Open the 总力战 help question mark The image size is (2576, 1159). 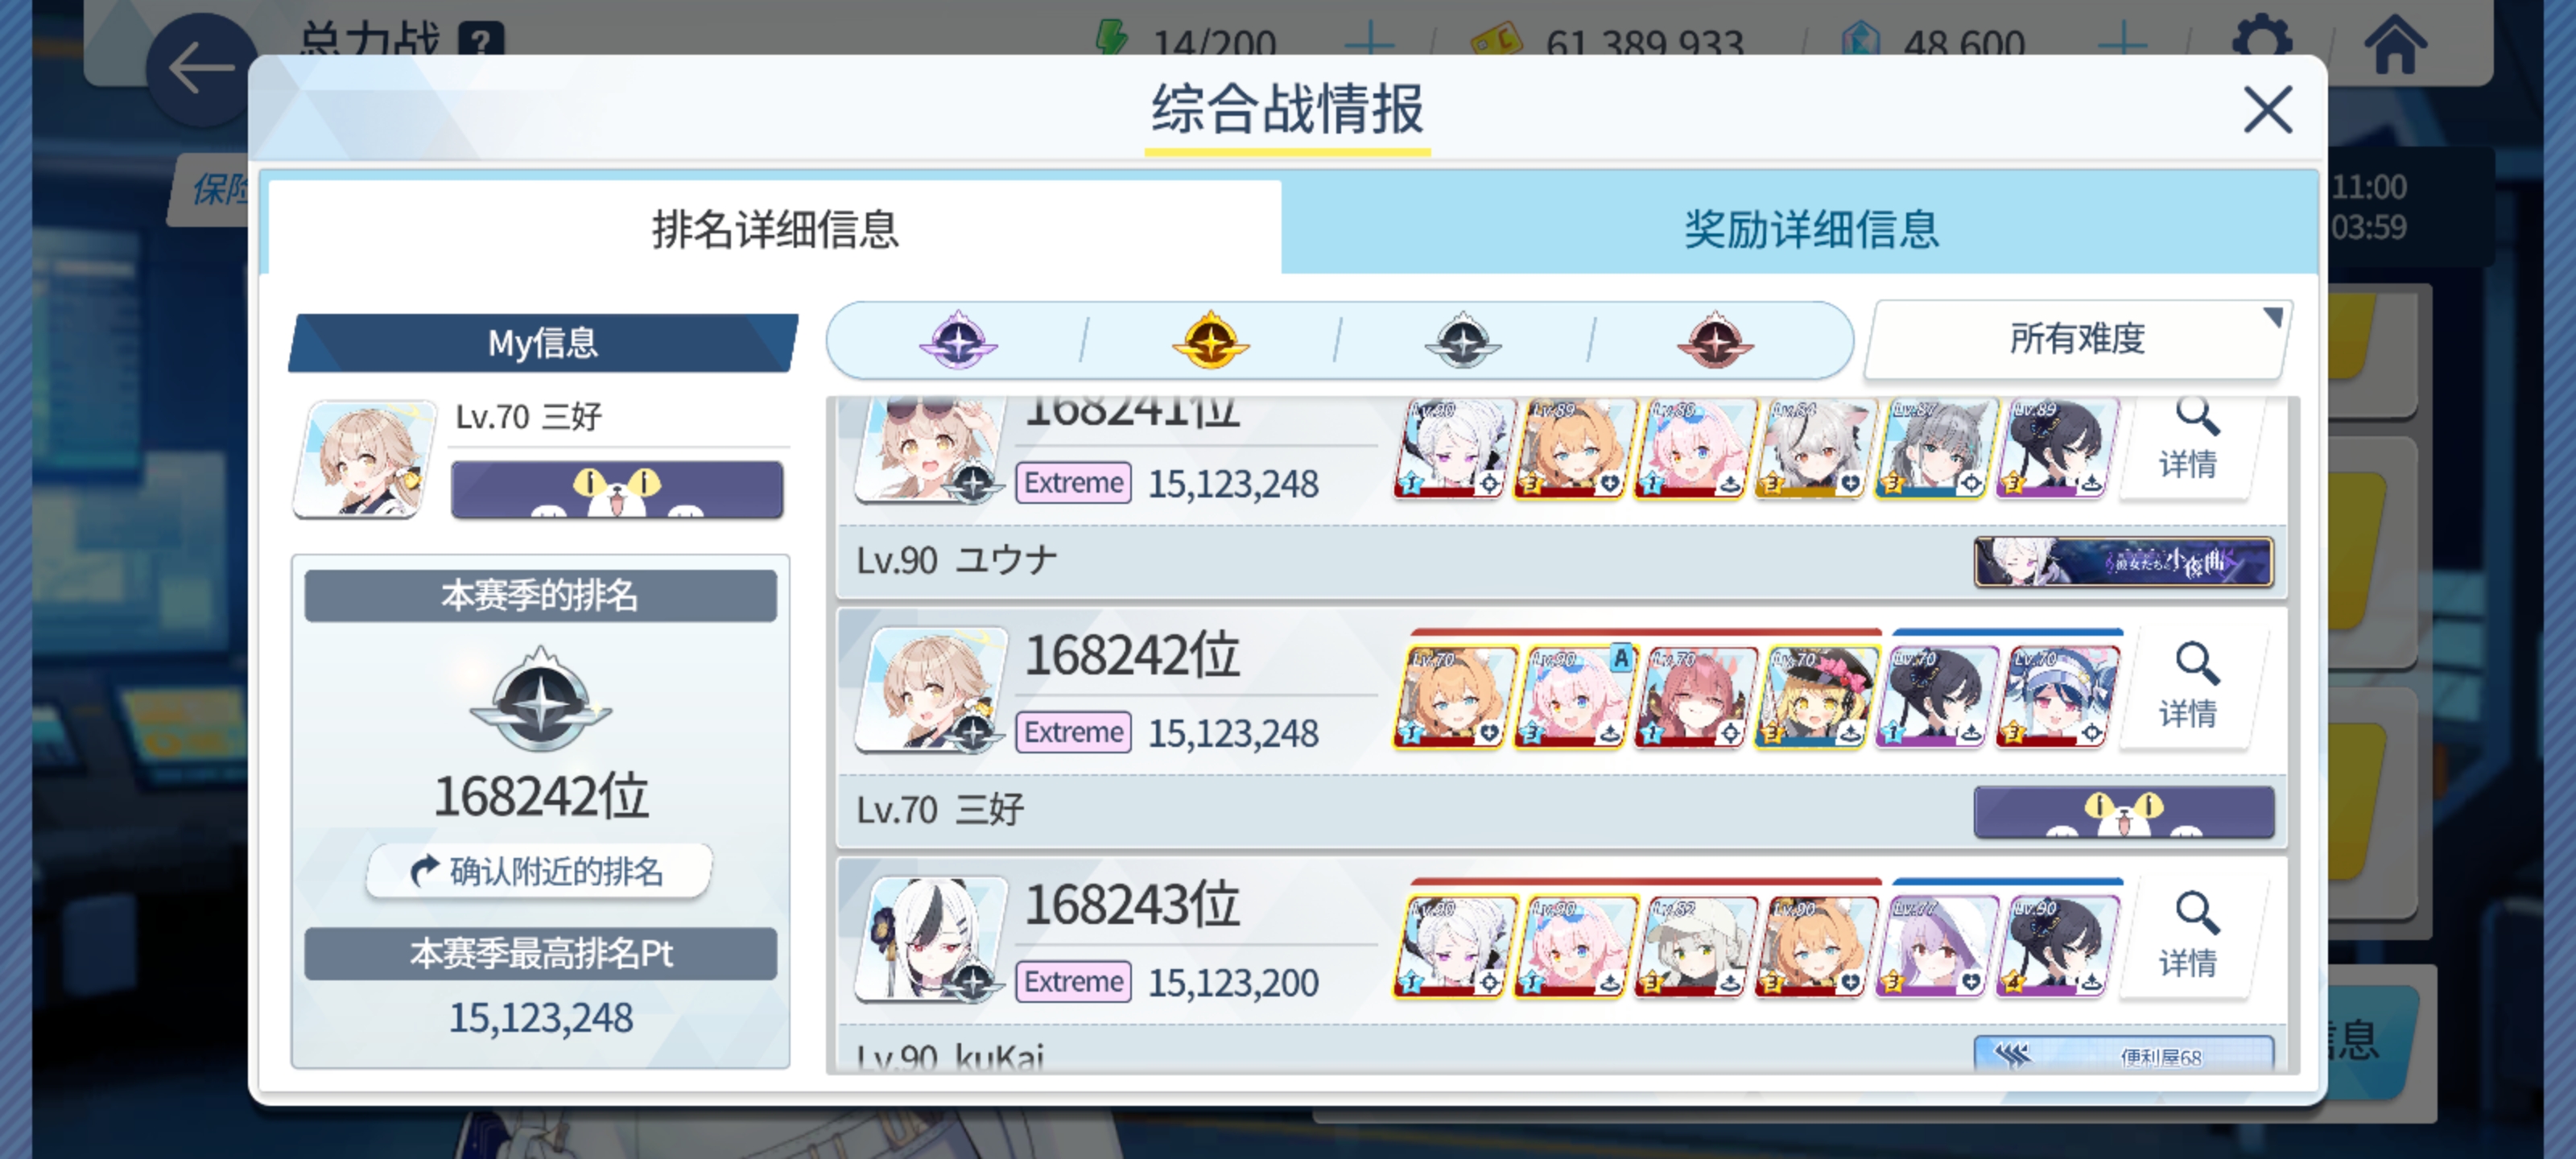click(480, 40)
